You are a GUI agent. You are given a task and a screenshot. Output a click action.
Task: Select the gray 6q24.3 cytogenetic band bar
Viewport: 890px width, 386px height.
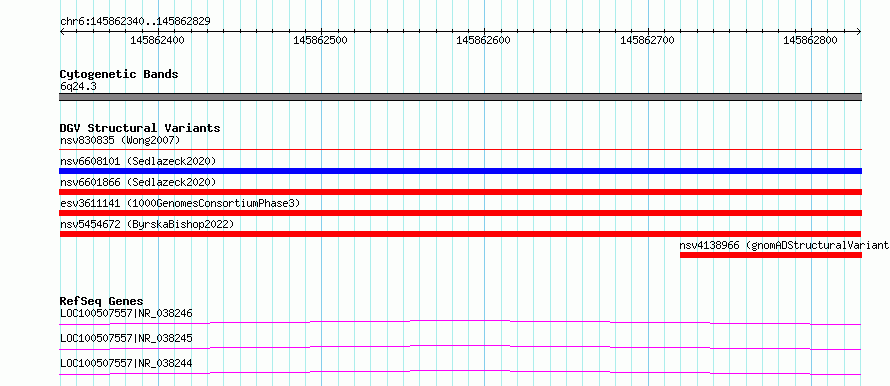461,97
